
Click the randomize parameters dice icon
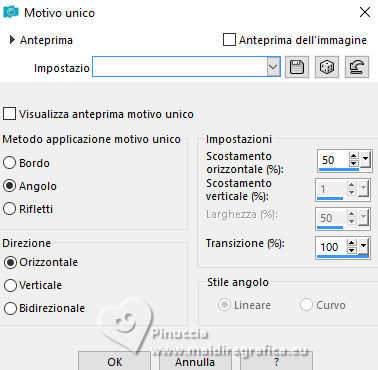pyautogui.click(x=327, y=67)
